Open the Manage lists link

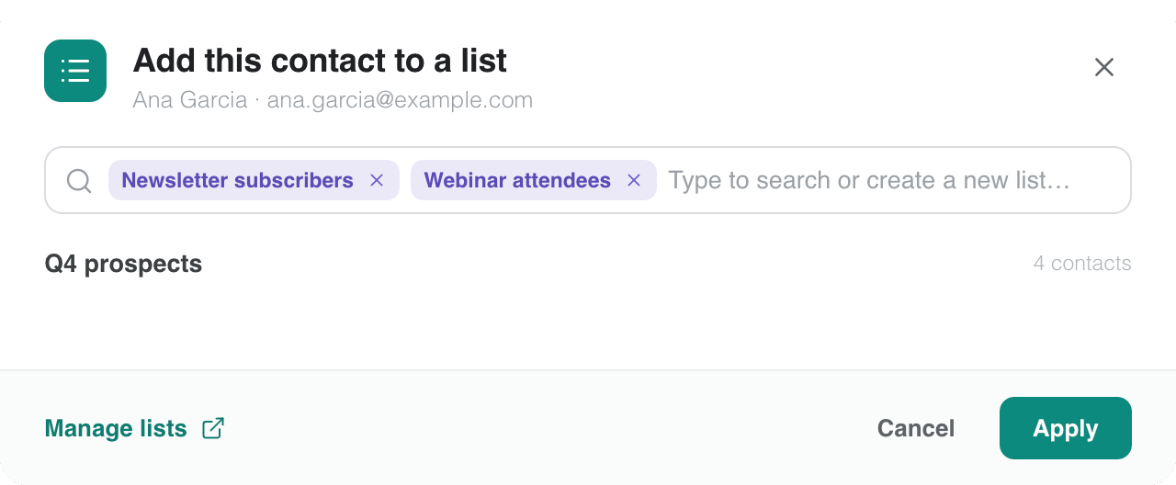[116, 429]
